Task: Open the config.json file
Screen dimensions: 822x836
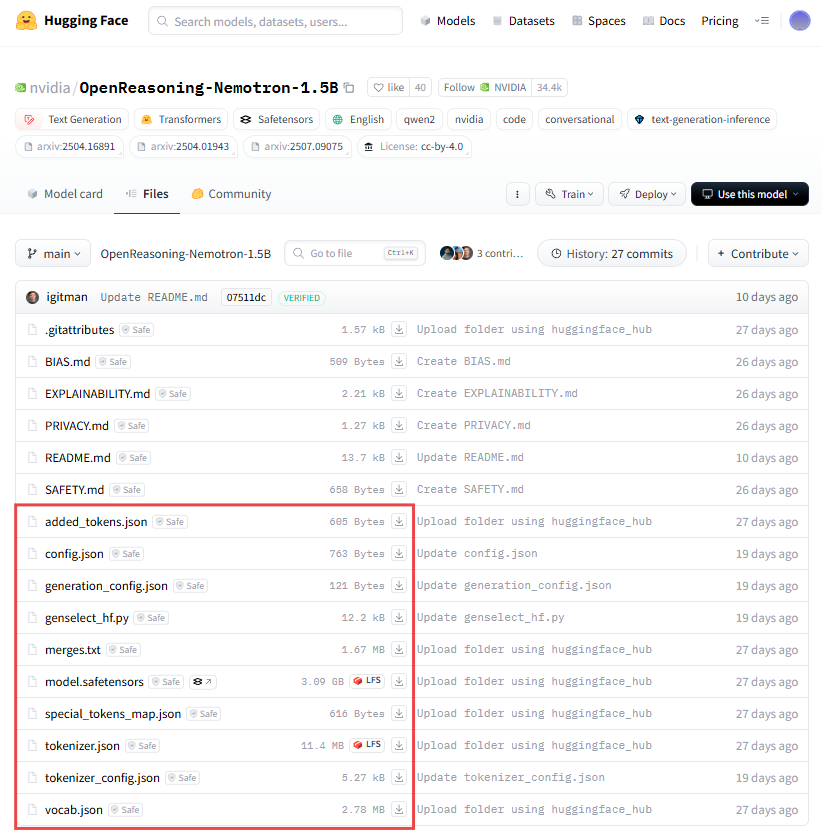Action: click(74, 554)
